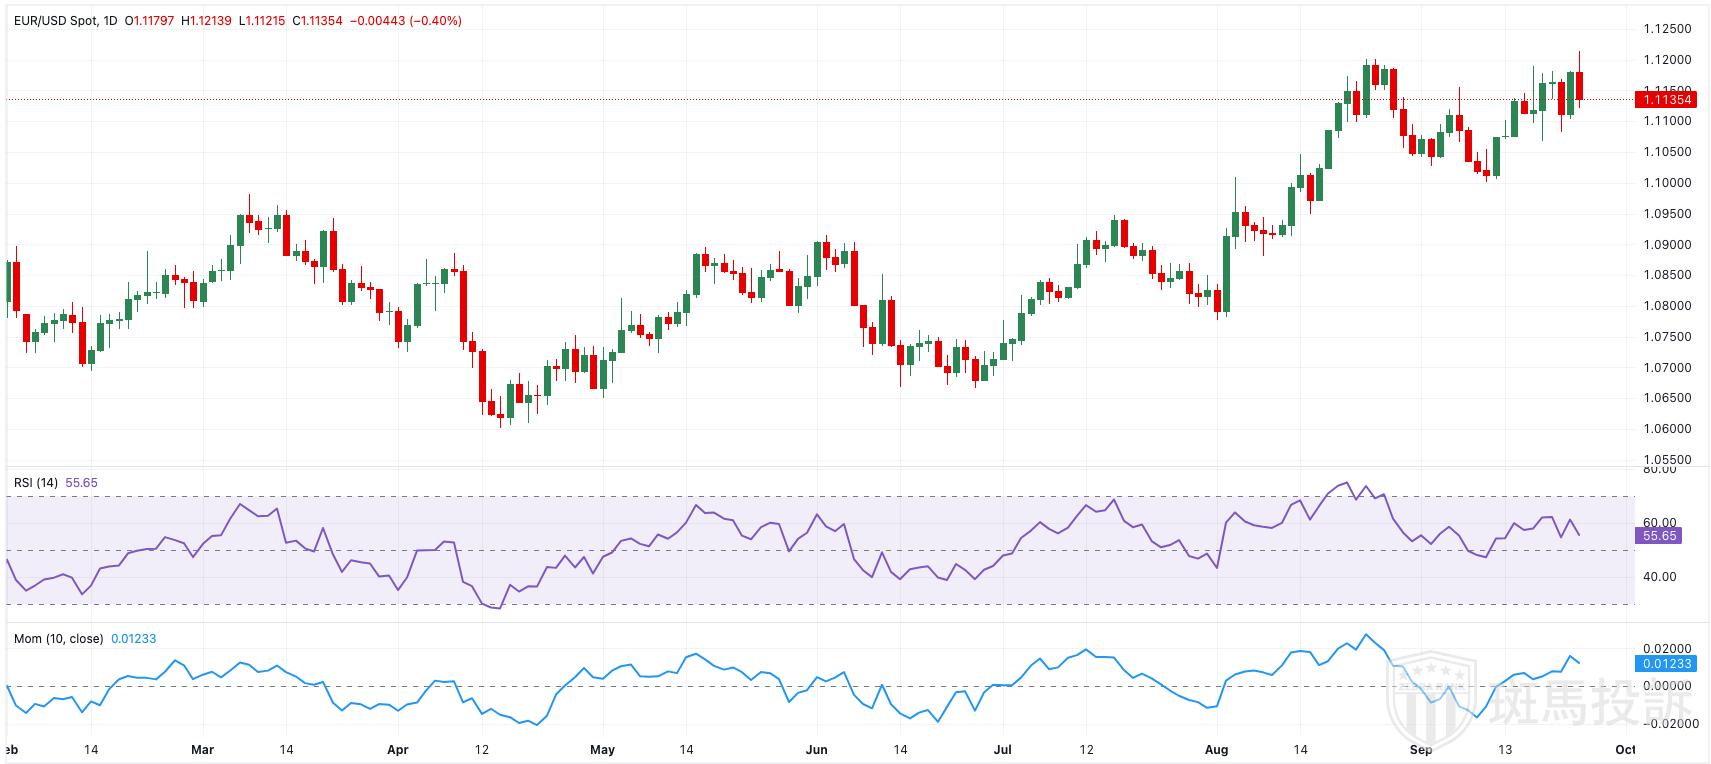Click the Mar label on the time axis
Image resolution: width=1711 pixels, height=764 pixels.
tap(202, 749)
